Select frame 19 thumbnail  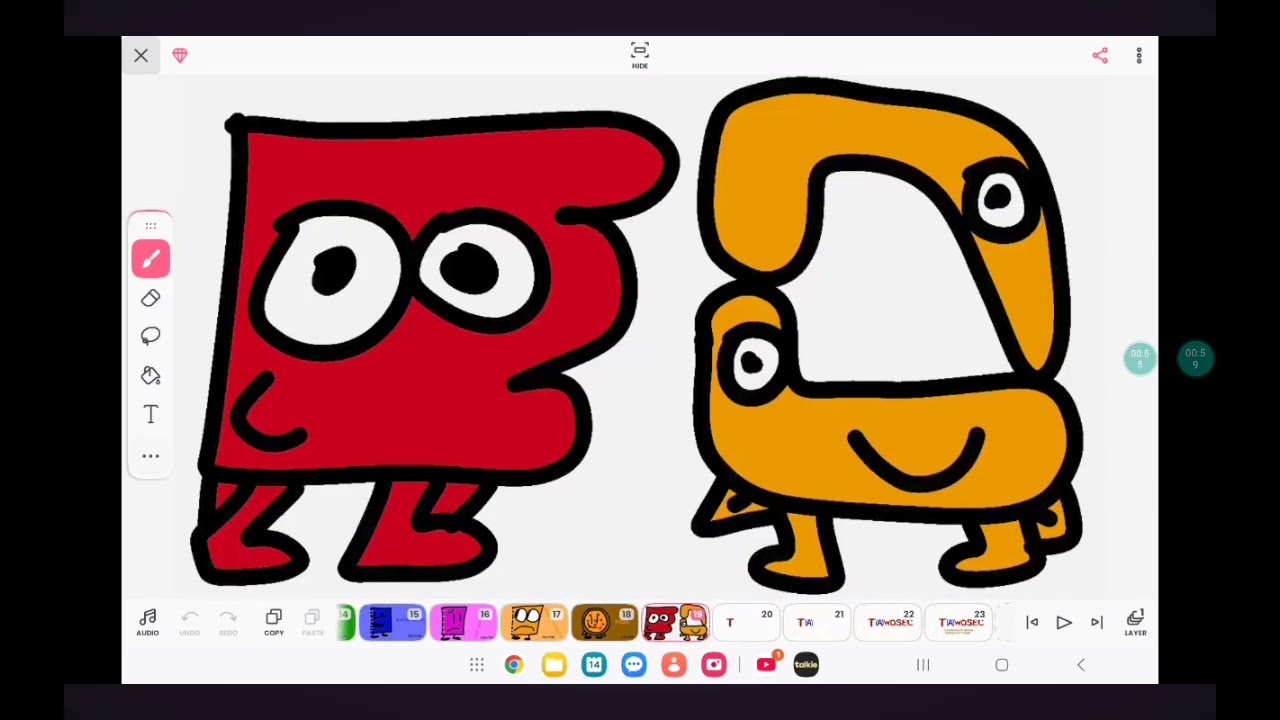click(x=675, y=622)
